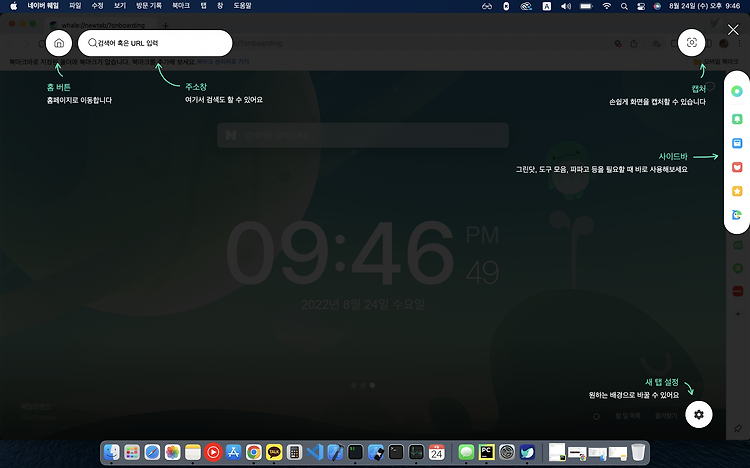Open Calculator from the dock
The image size is (750, 468).
click(x=294, y=452)
